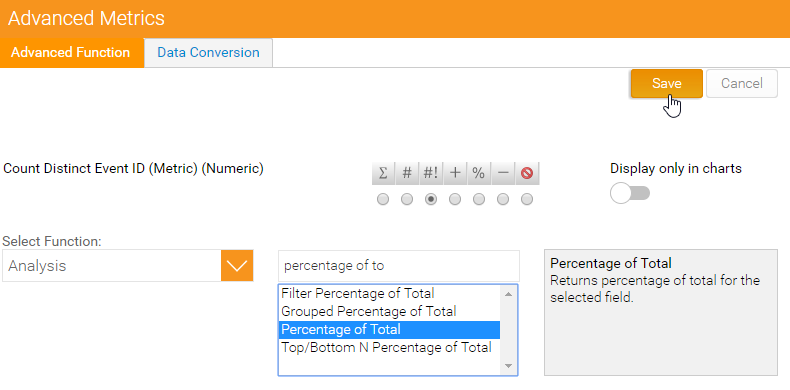Open the Advanced Function tab
This screenshot has width=790, height=390.
[71, 52]
